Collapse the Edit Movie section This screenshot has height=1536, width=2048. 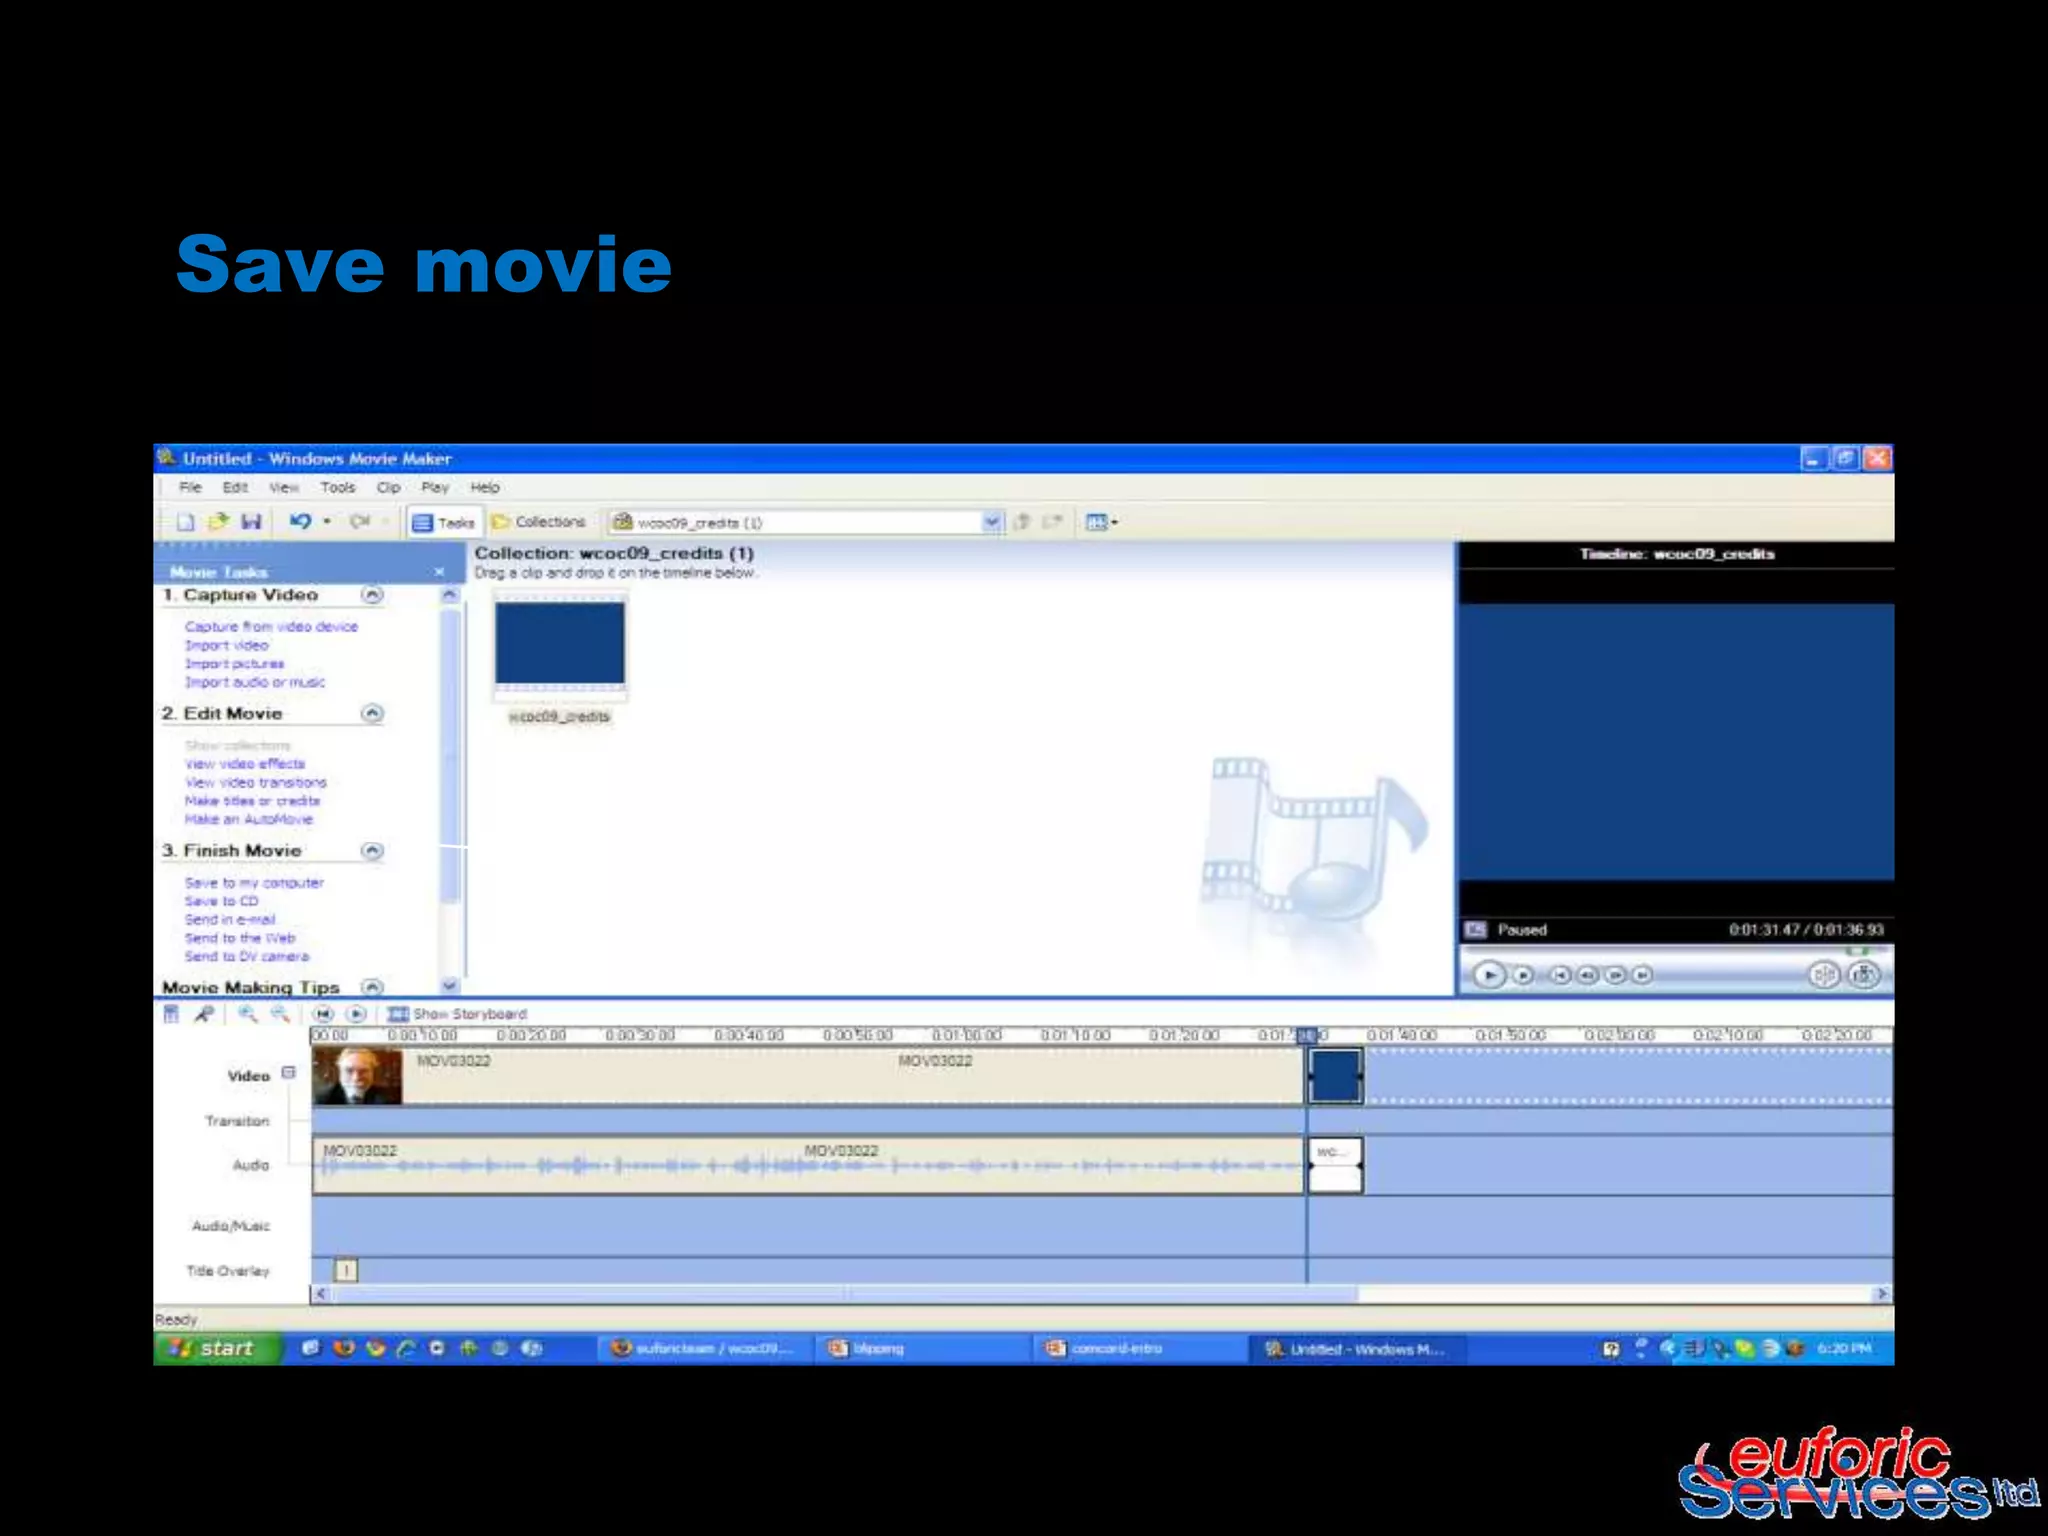click(x=372, y=713)
